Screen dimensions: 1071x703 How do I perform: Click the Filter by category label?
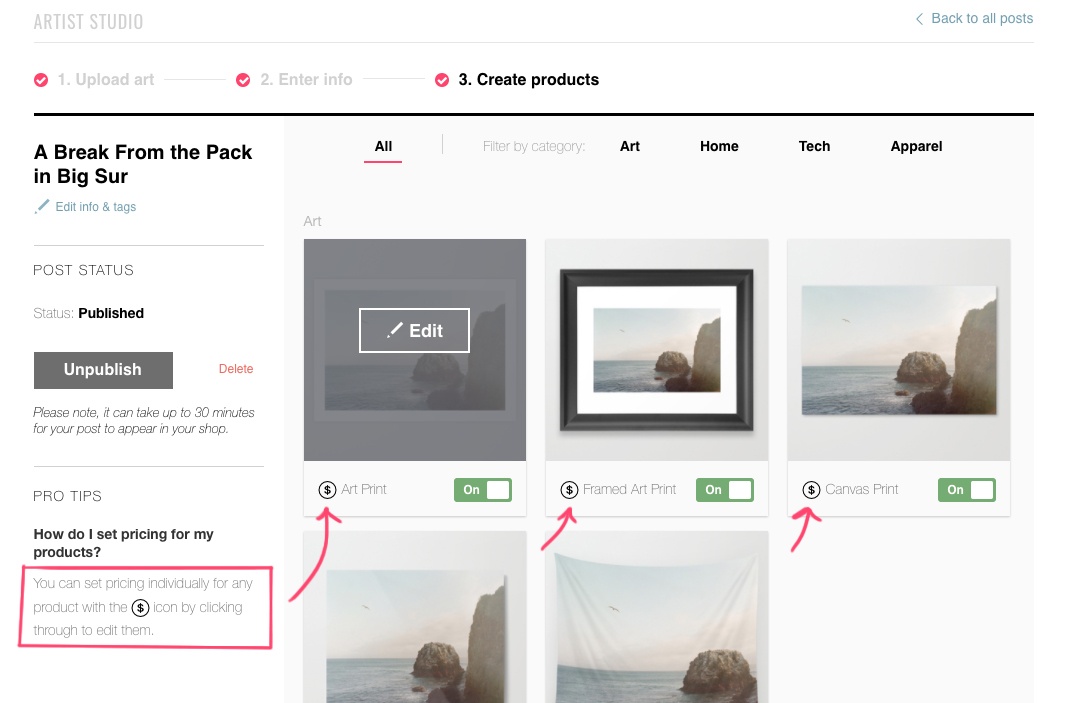coord(534,146)
